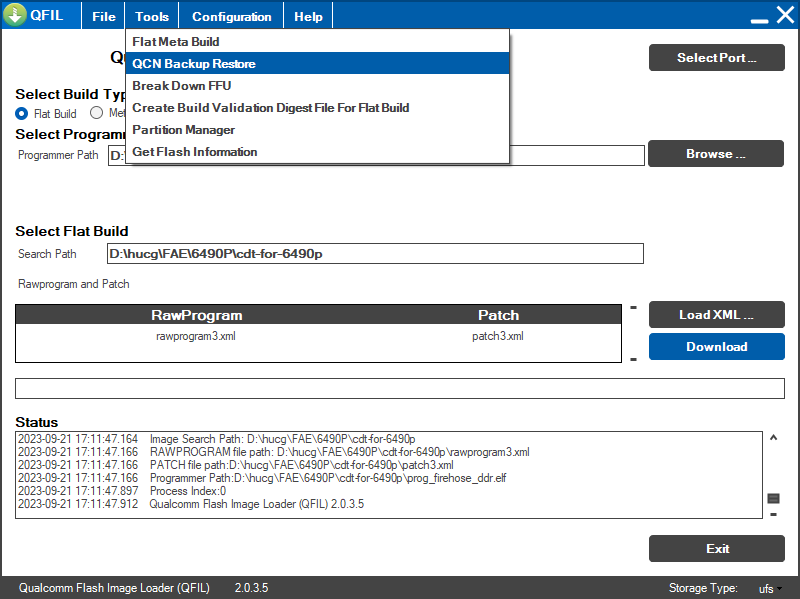Click Browse for programmer path
The height and width of the screenshot is (599, 800).
point(716,154)
